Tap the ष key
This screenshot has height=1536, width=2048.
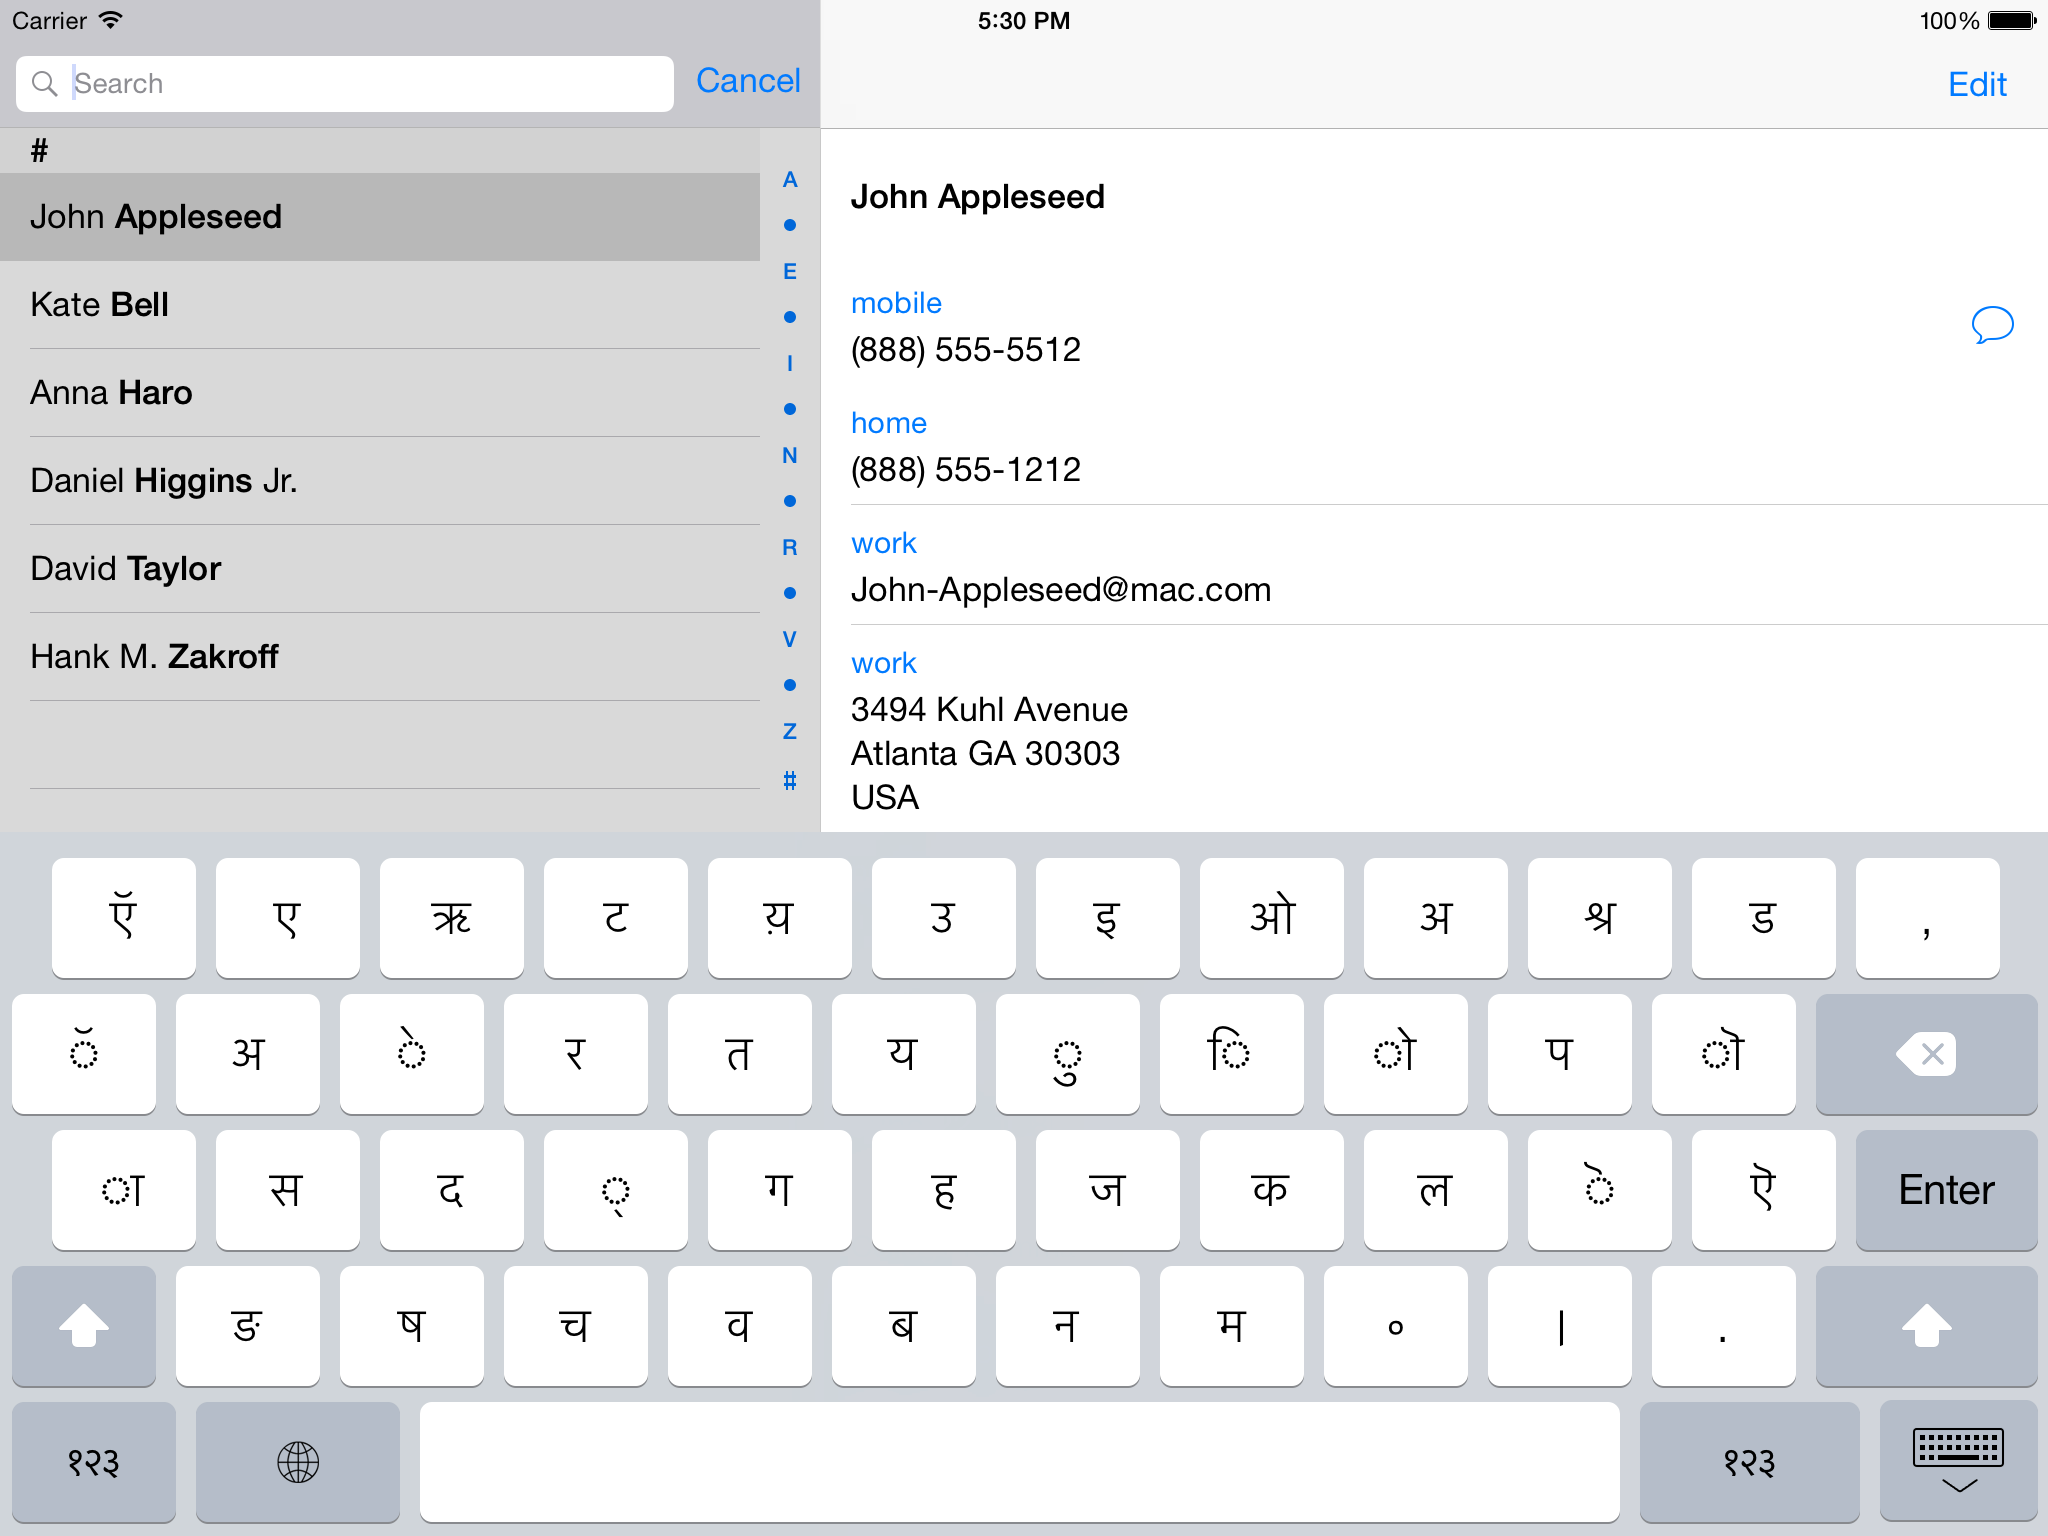click(412, 1326)
